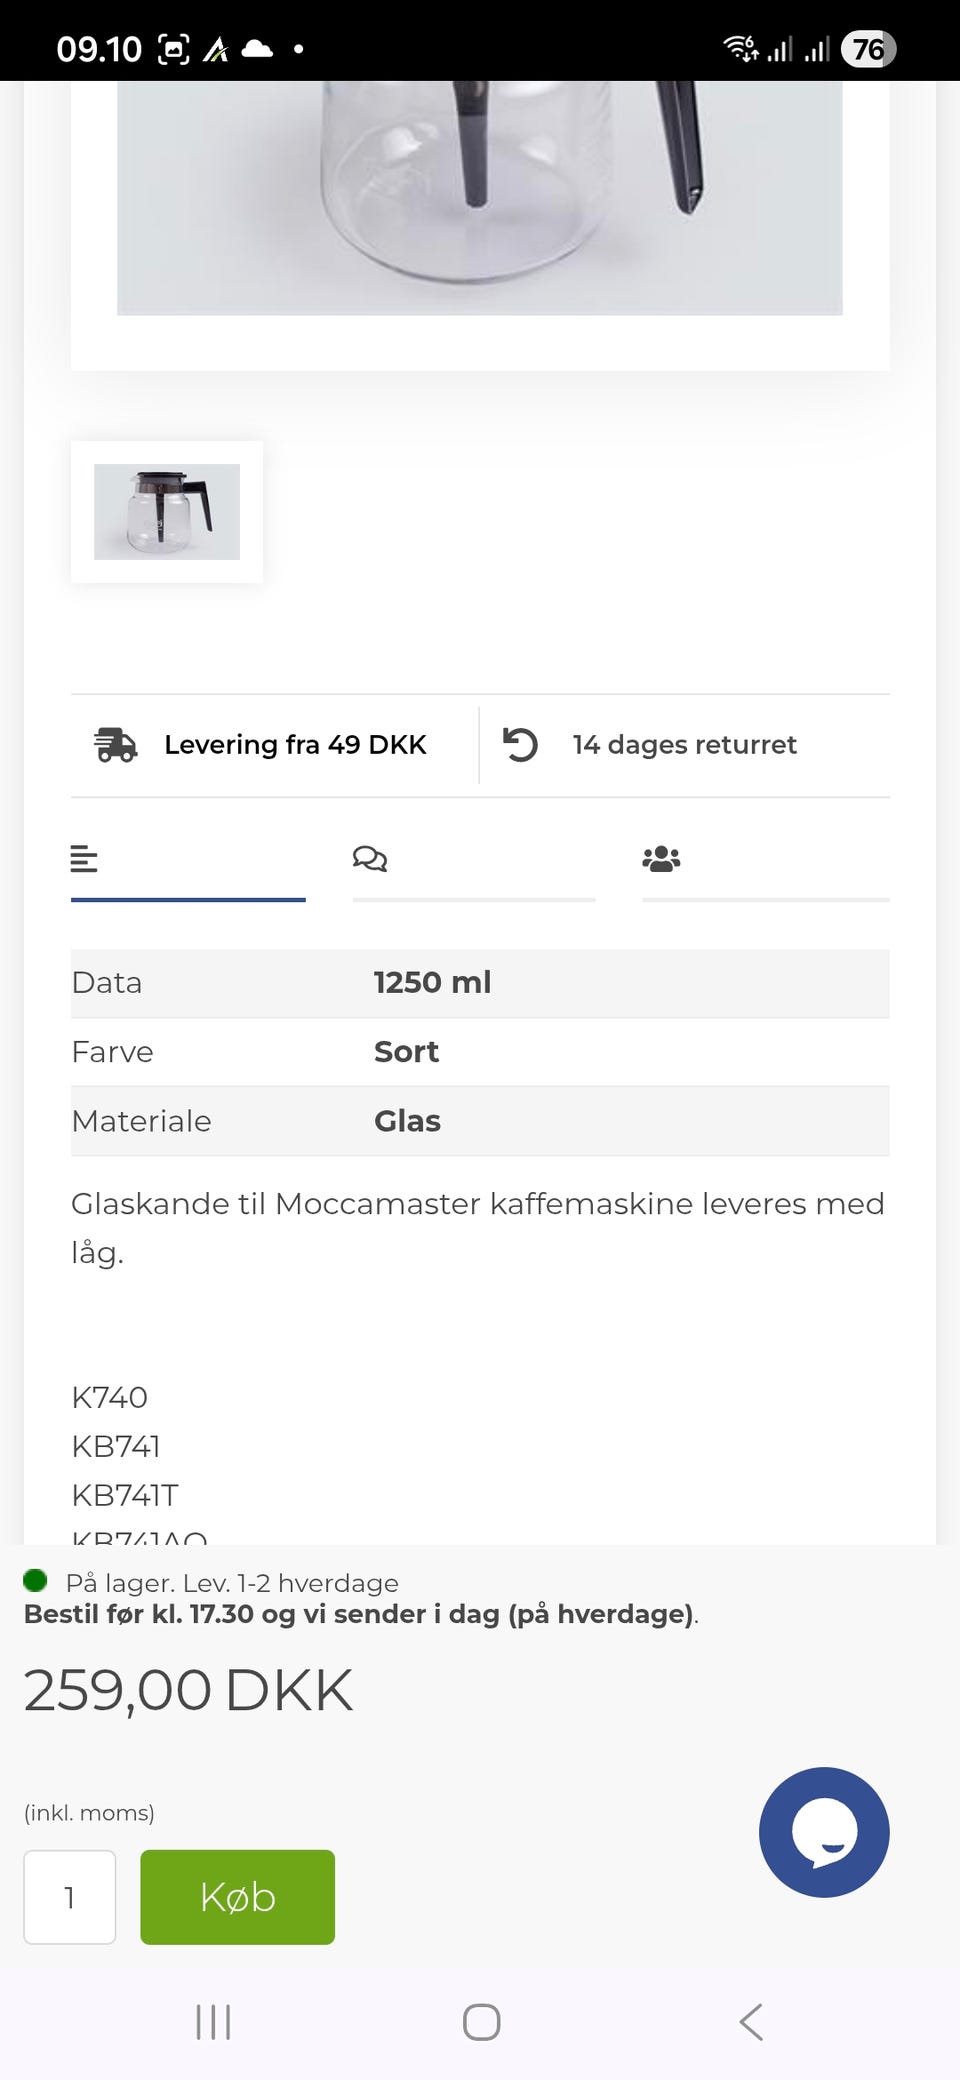Click the quantity input field

click(69, 1897)
